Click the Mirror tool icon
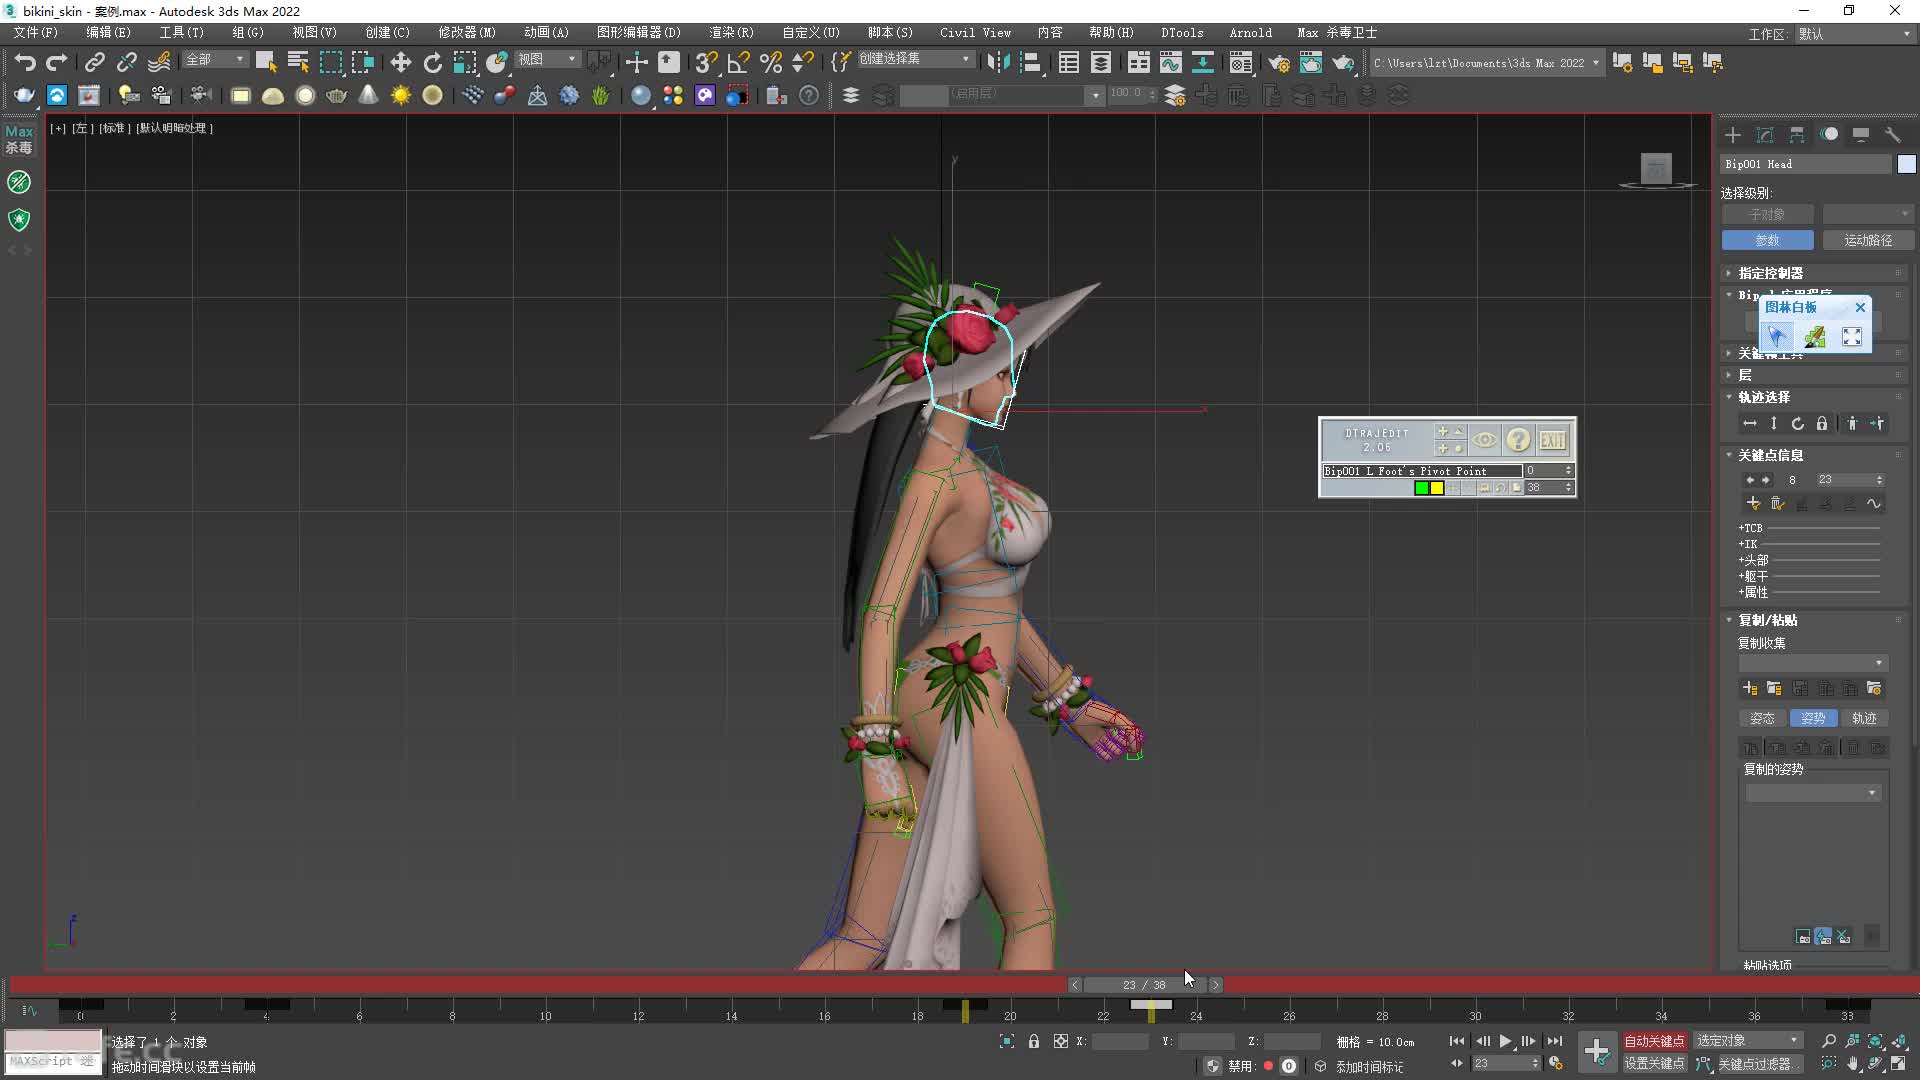The image size is (1920, 1080). coord(997,63)
